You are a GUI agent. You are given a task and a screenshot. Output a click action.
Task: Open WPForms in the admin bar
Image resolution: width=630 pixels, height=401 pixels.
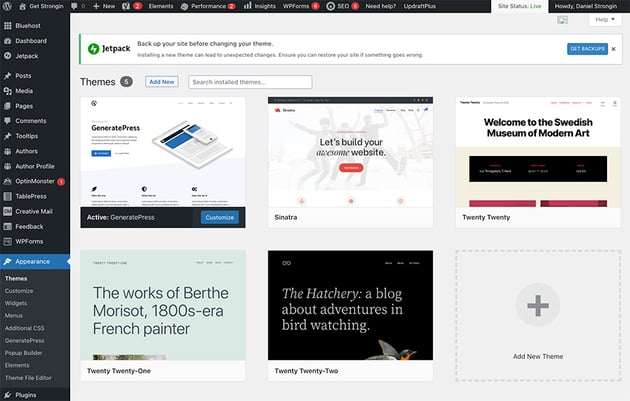[x=301, y=6]
